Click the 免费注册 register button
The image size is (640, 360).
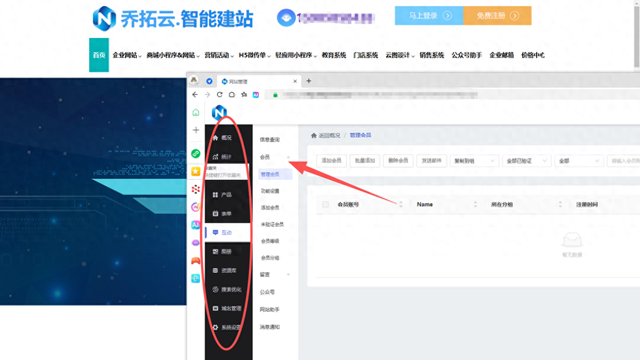tap(497, 16)
